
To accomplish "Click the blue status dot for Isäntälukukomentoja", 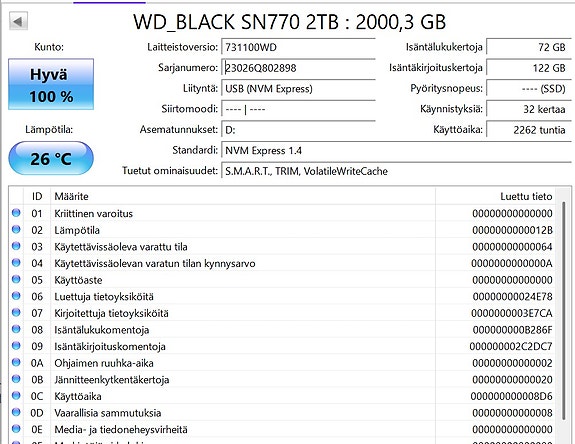I will [16, 329].
